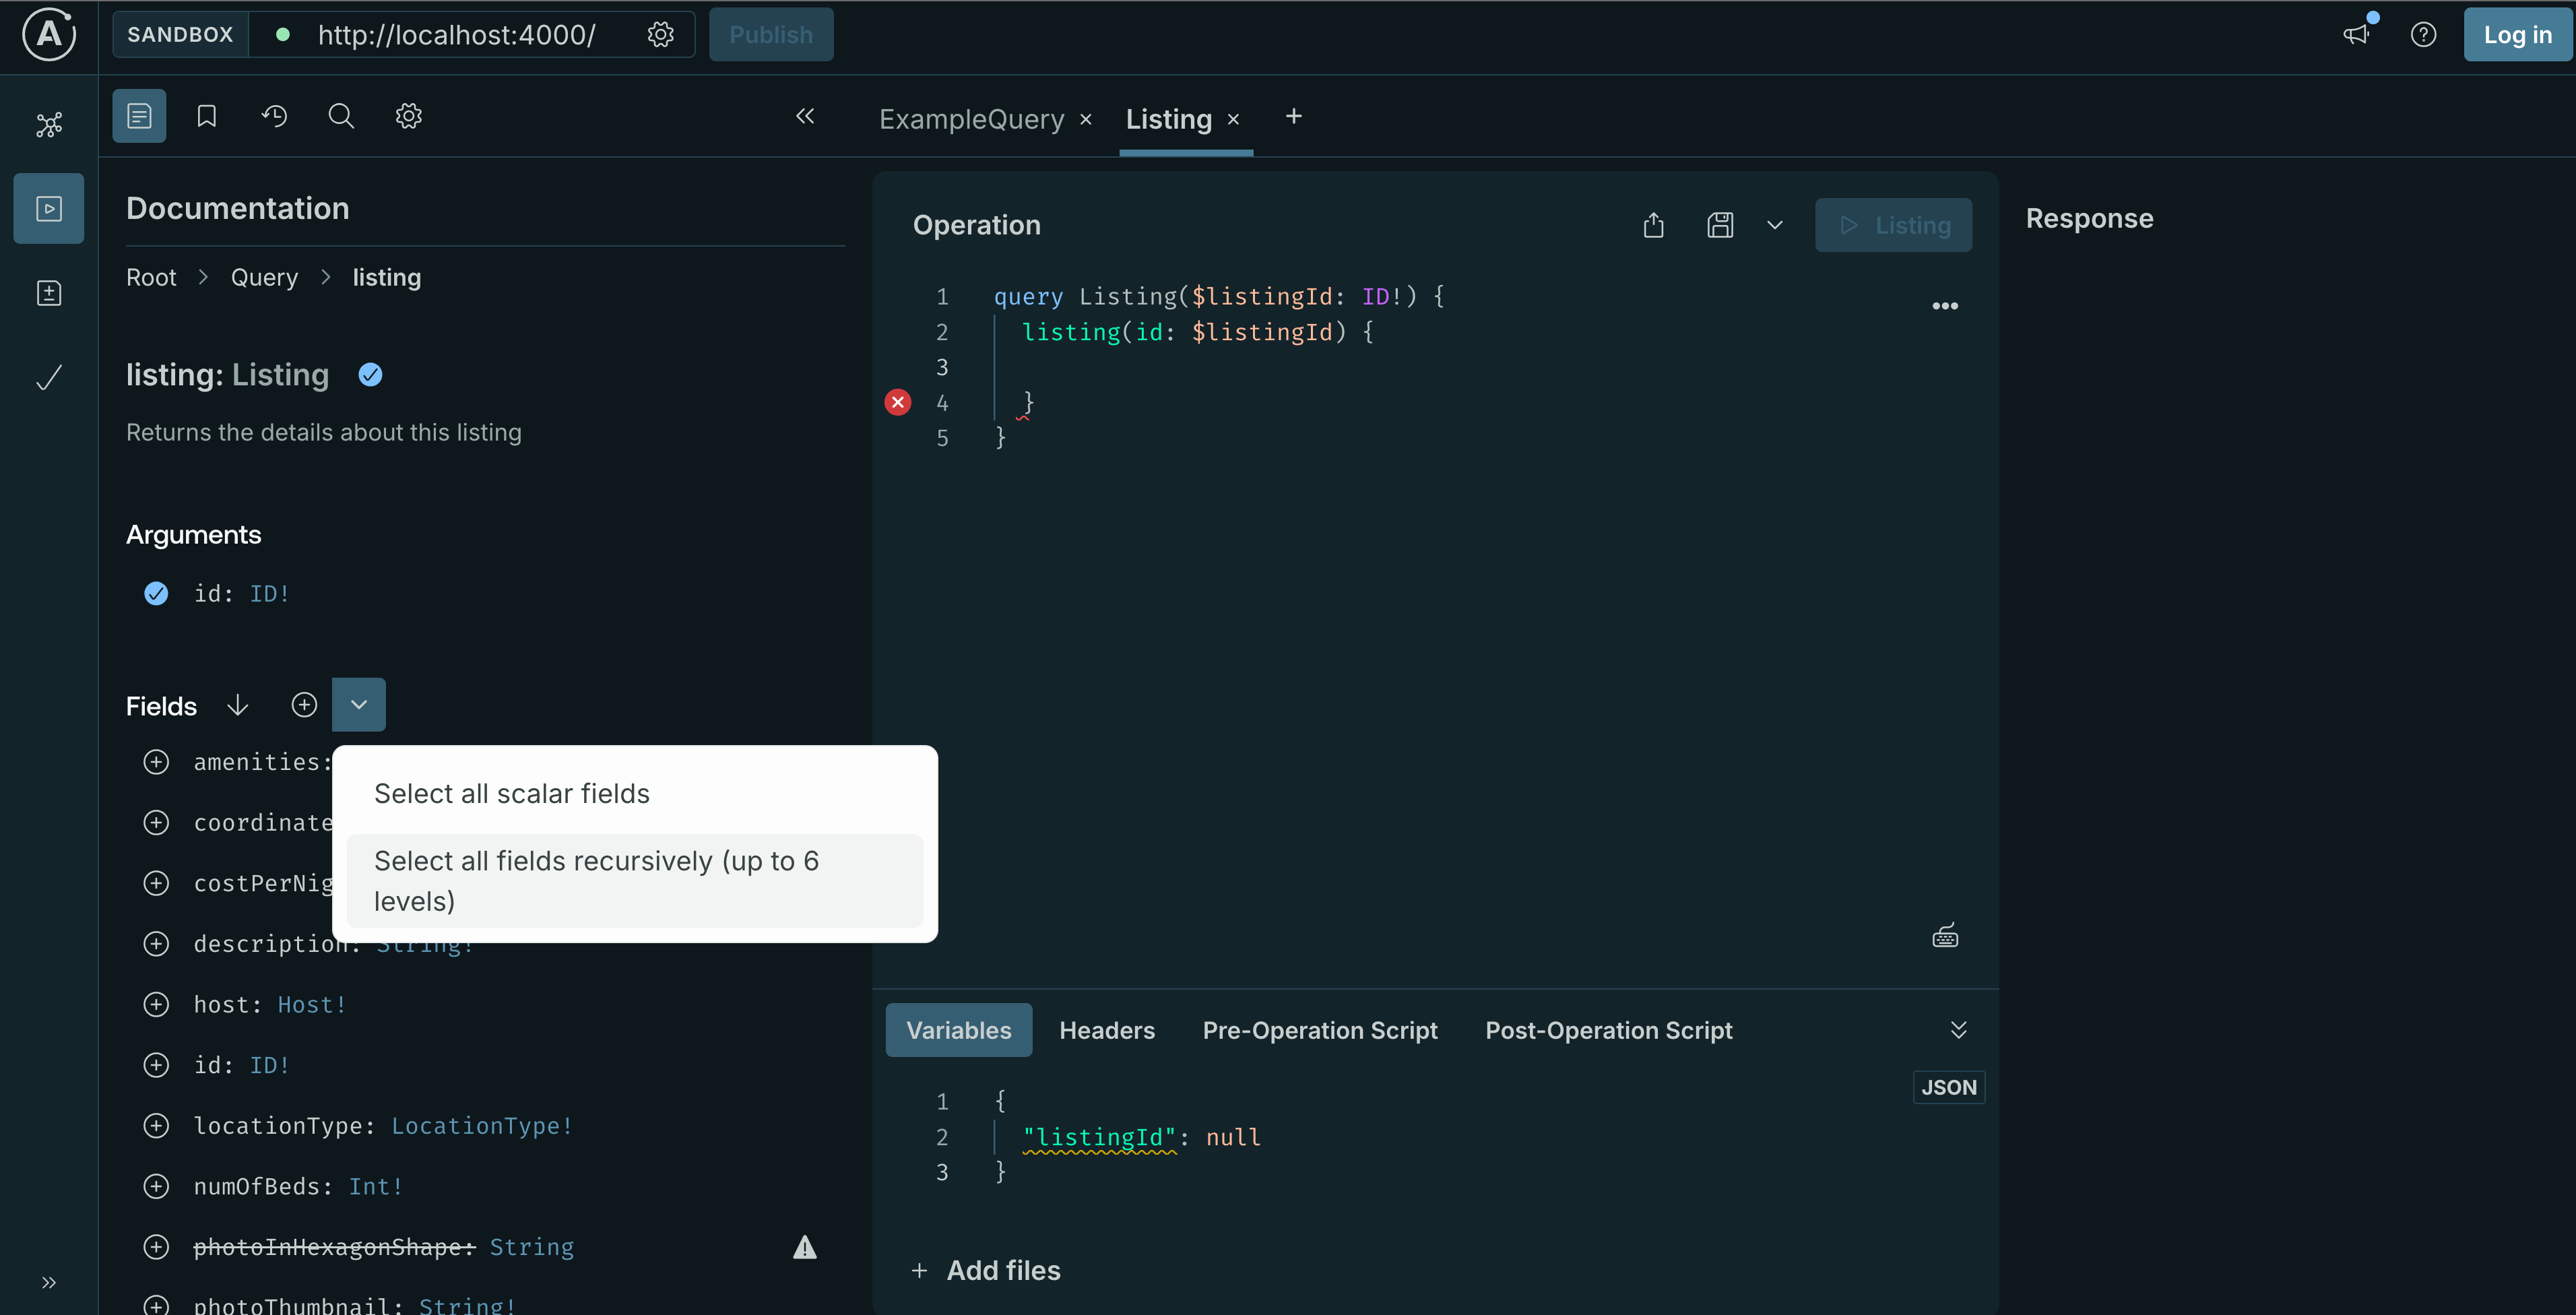Image resolution: width=2576 pixels, height=1315 pixels.
Task: Open the share operation icon
Action: 1653,224
